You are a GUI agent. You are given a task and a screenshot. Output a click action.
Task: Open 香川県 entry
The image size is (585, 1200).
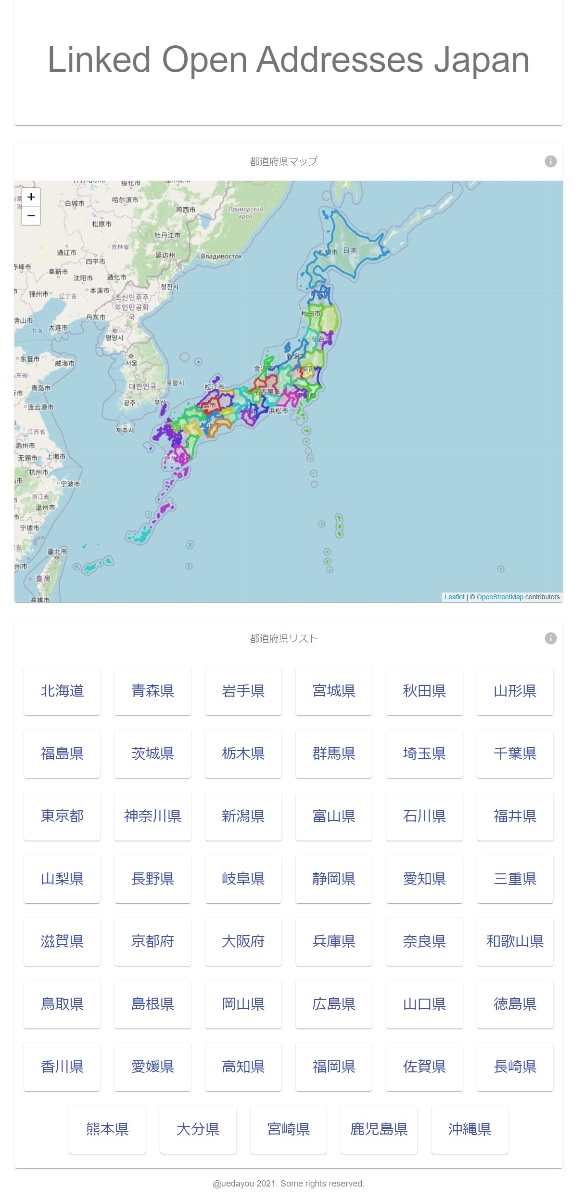click(x=62, y=1067)
